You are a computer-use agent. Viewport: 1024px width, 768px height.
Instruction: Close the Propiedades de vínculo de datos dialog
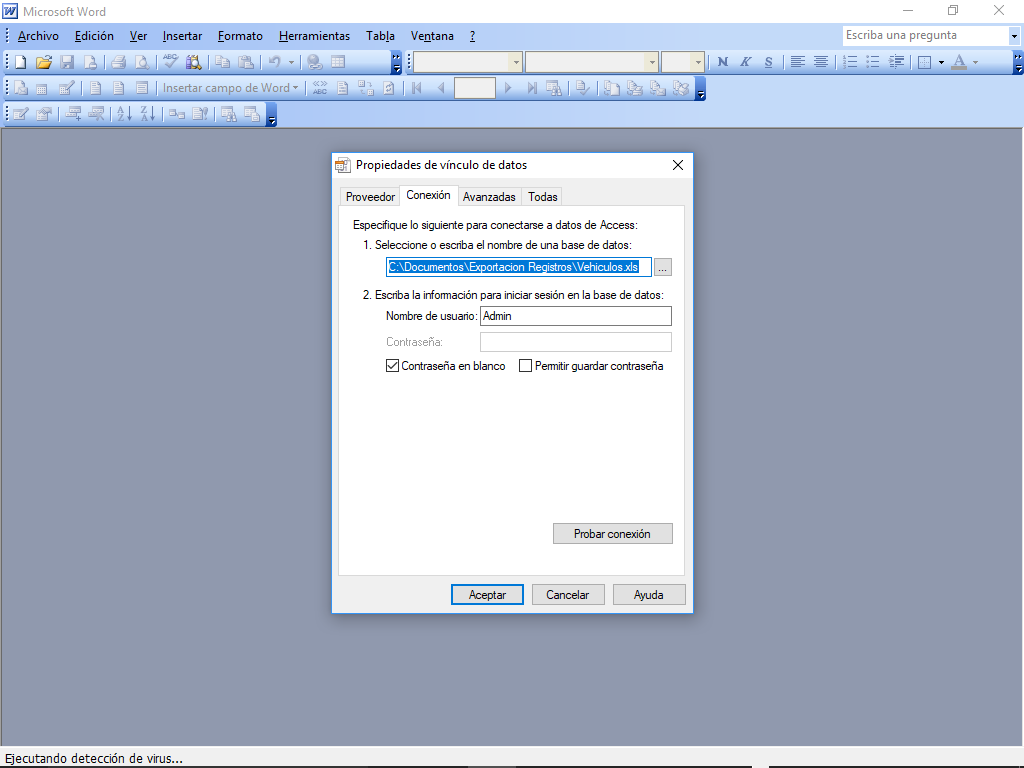pyautogui.click(x=678, y=165)
